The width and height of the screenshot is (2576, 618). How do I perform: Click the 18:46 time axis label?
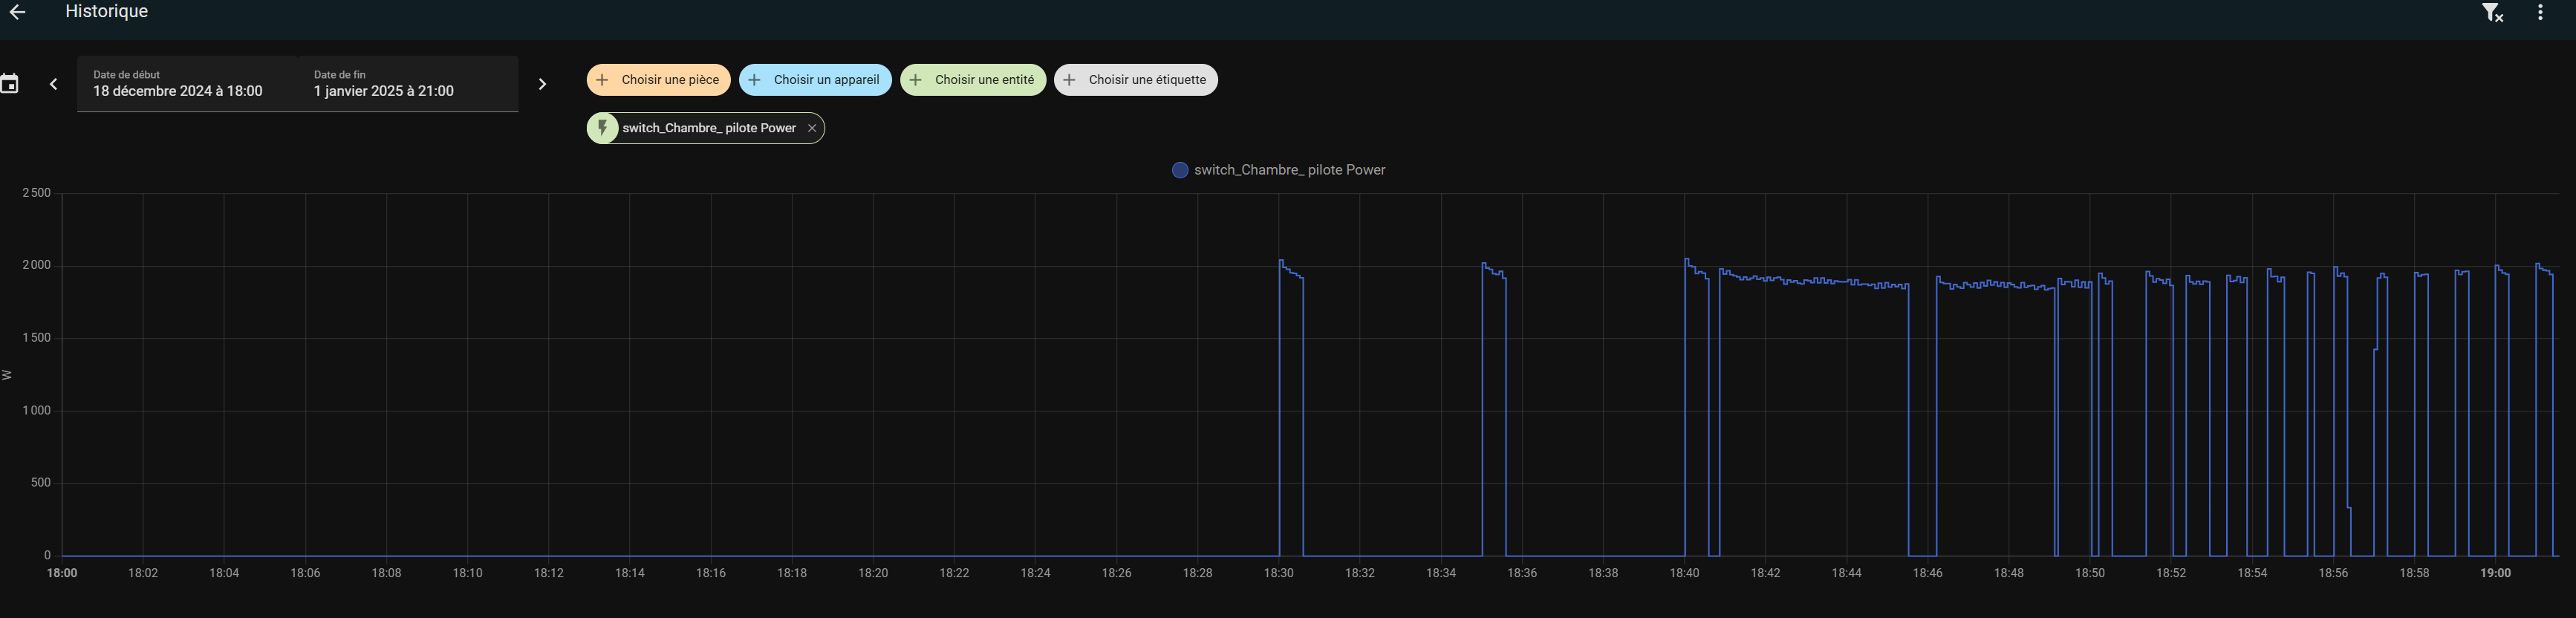click(1927, 573)
